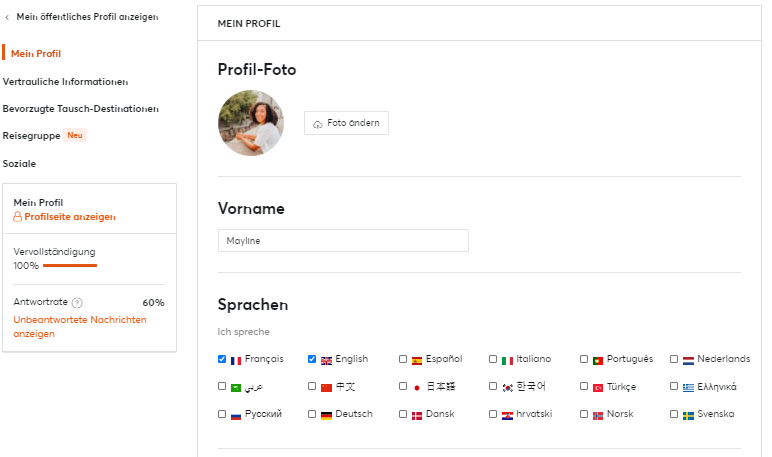772x457 pixels.
Task: Uncheck the Français language checkbox
Action: [x=222, y=359]
